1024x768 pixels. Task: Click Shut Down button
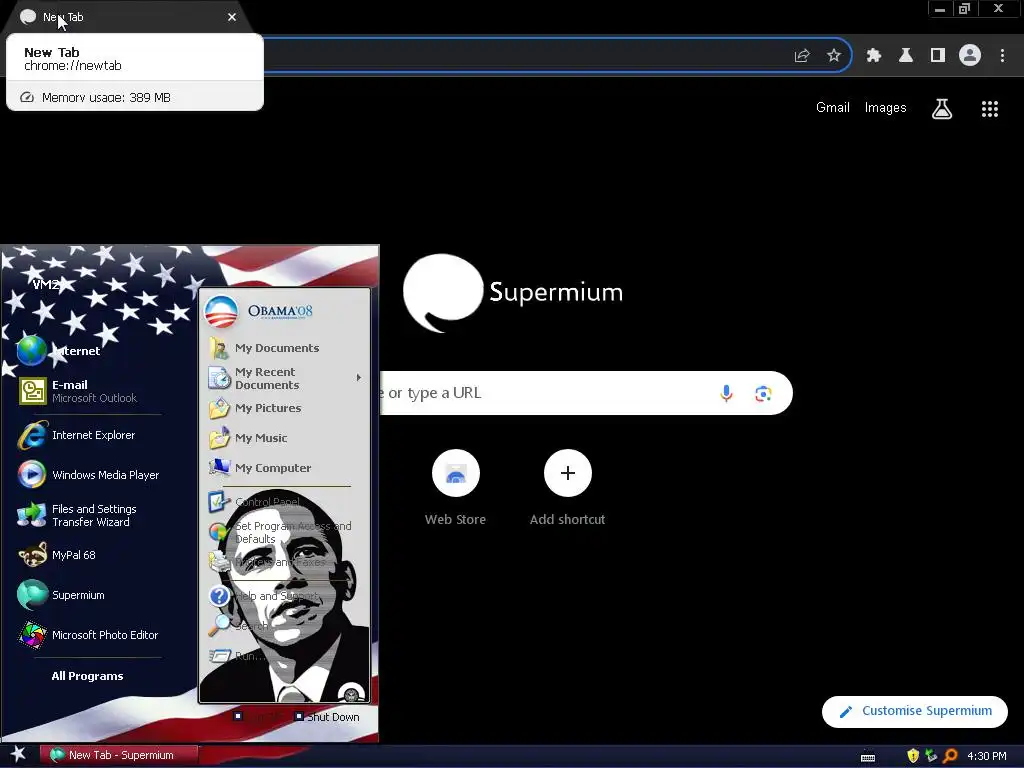click(x=327, y=717)
